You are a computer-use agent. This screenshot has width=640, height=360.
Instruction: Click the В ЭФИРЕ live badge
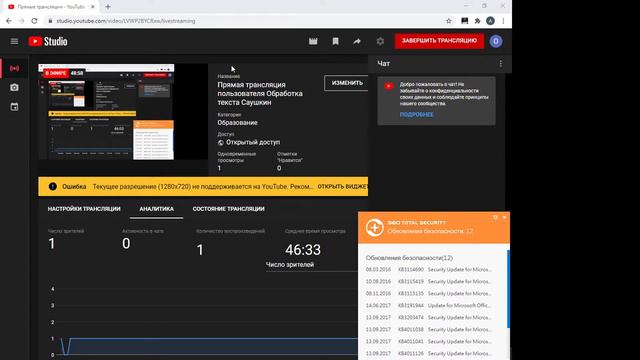tap(56, 73)
